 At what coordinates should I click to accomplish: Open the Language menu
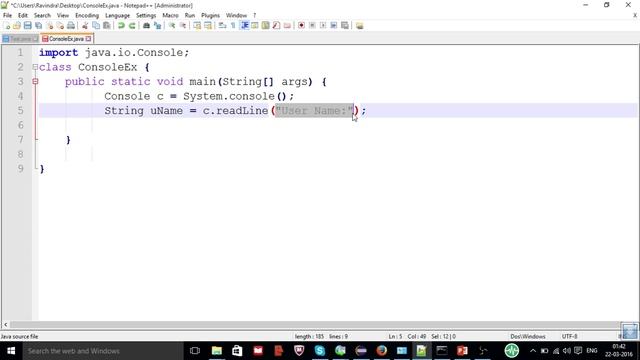click(x=117, y=16)
